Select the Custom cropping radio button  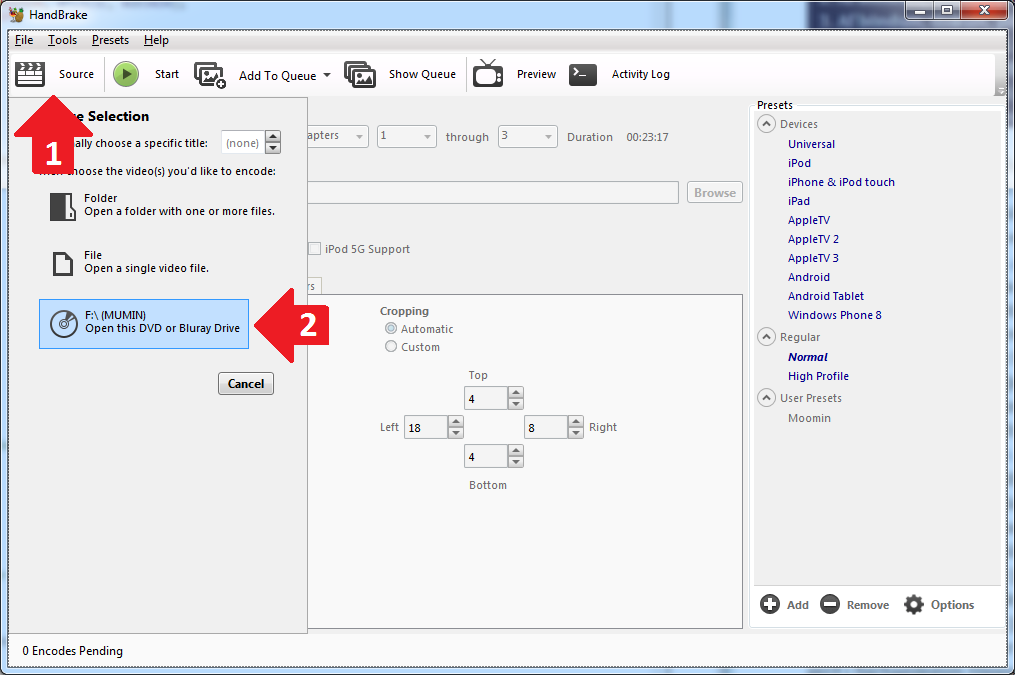pyautogui.click(x=391, y=346)
